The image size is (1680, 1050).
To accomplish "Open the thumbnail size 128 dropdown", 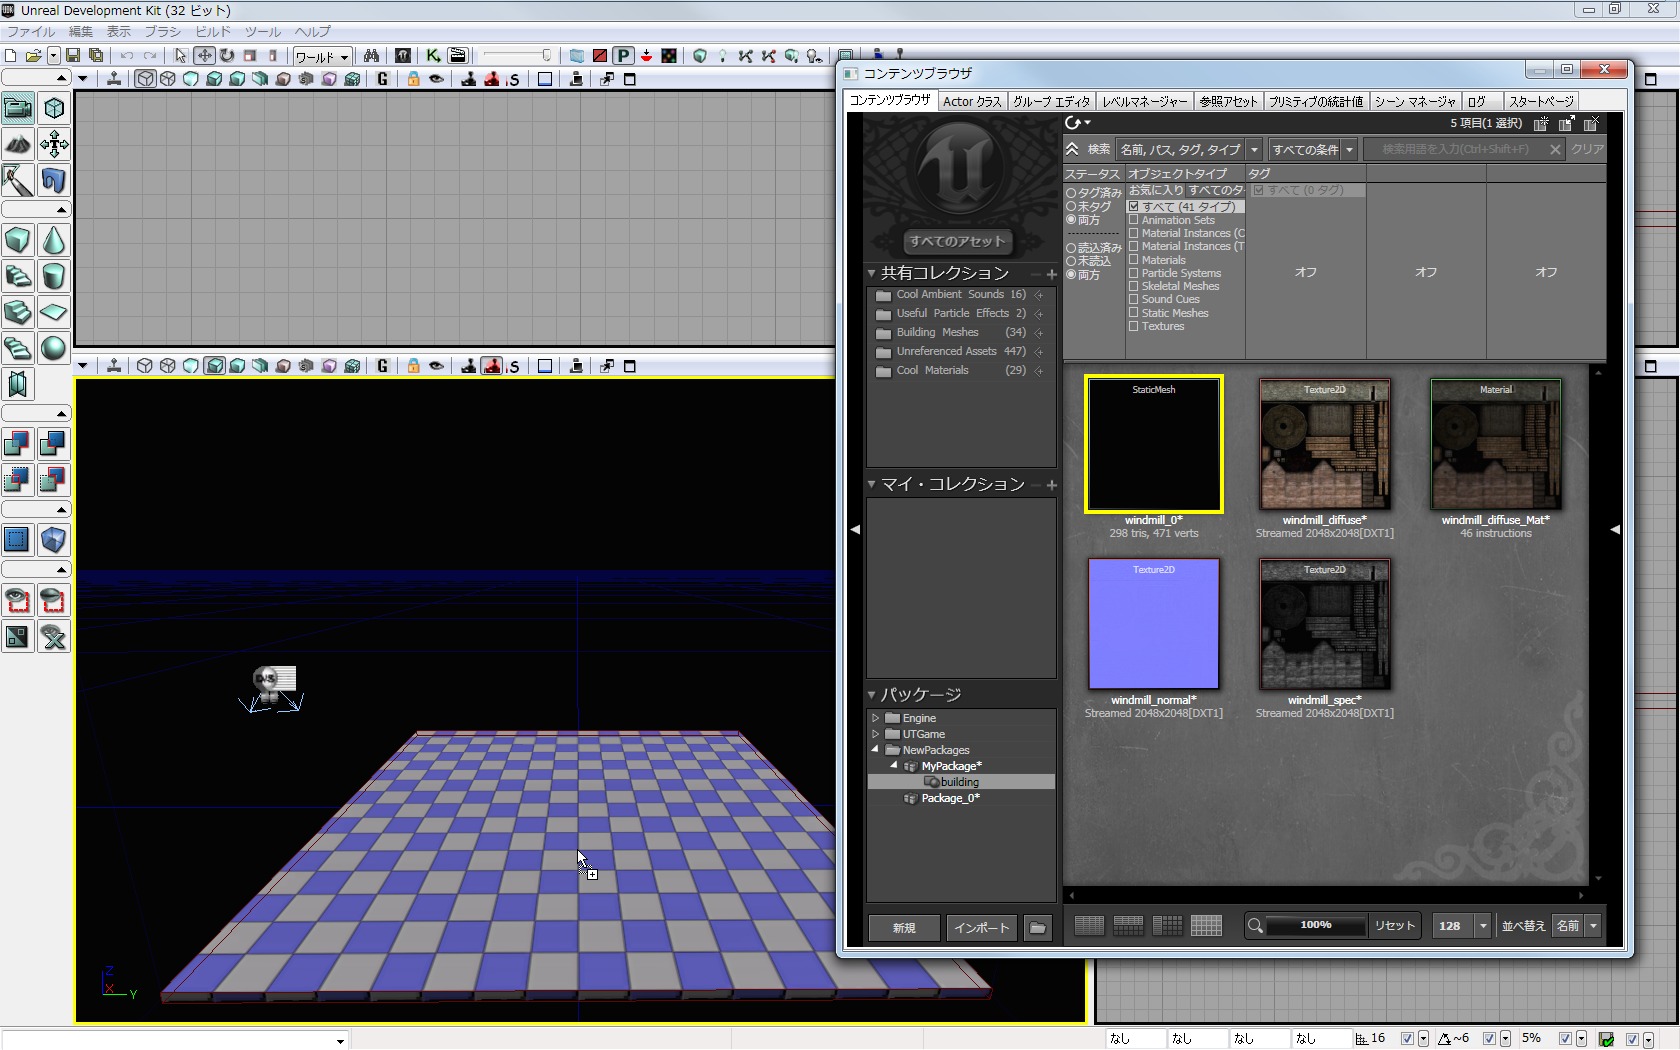I will 1483,926.
